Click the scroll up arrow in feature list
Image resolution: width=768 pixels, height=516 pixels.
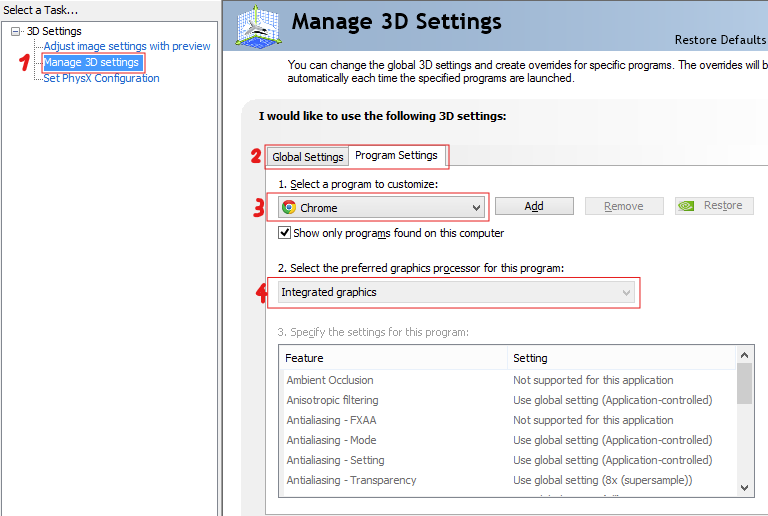click(x=744, y=355)
